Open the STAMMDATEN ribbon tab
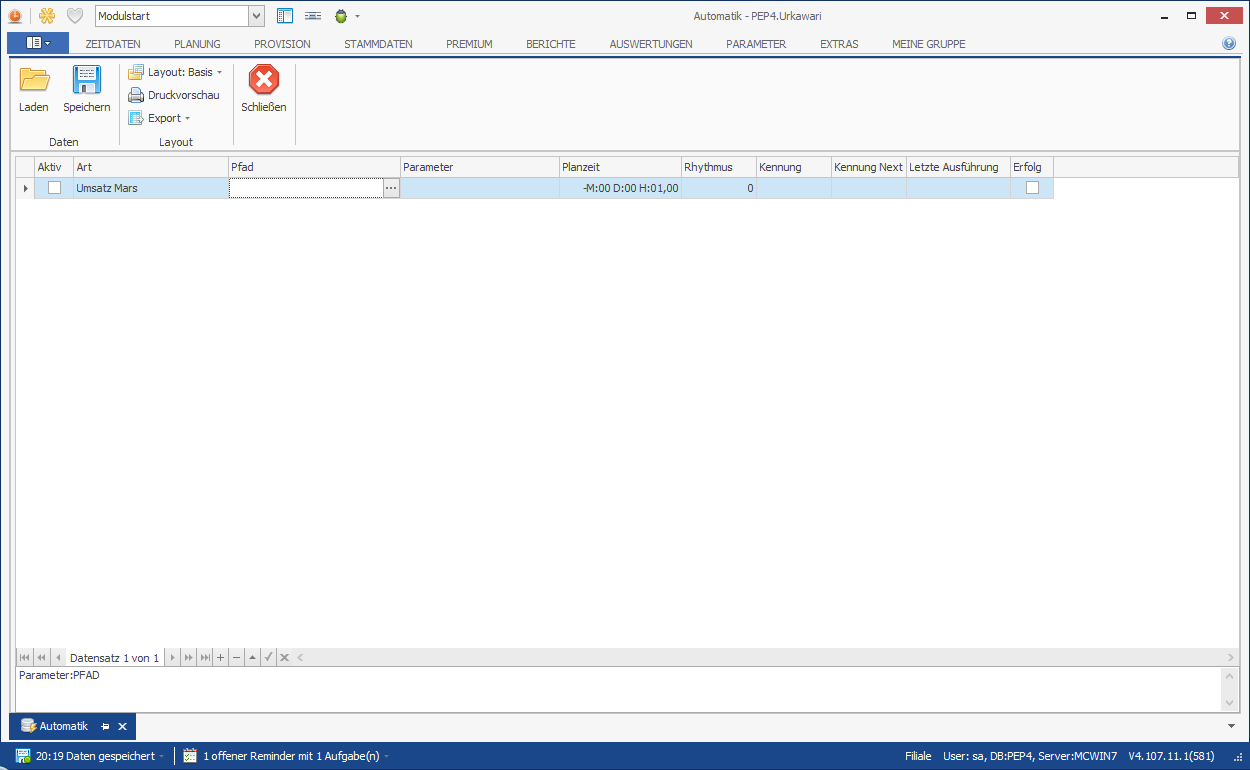Image resolution: width=1250 pixels, height=770 pixels. coord(378,44)
